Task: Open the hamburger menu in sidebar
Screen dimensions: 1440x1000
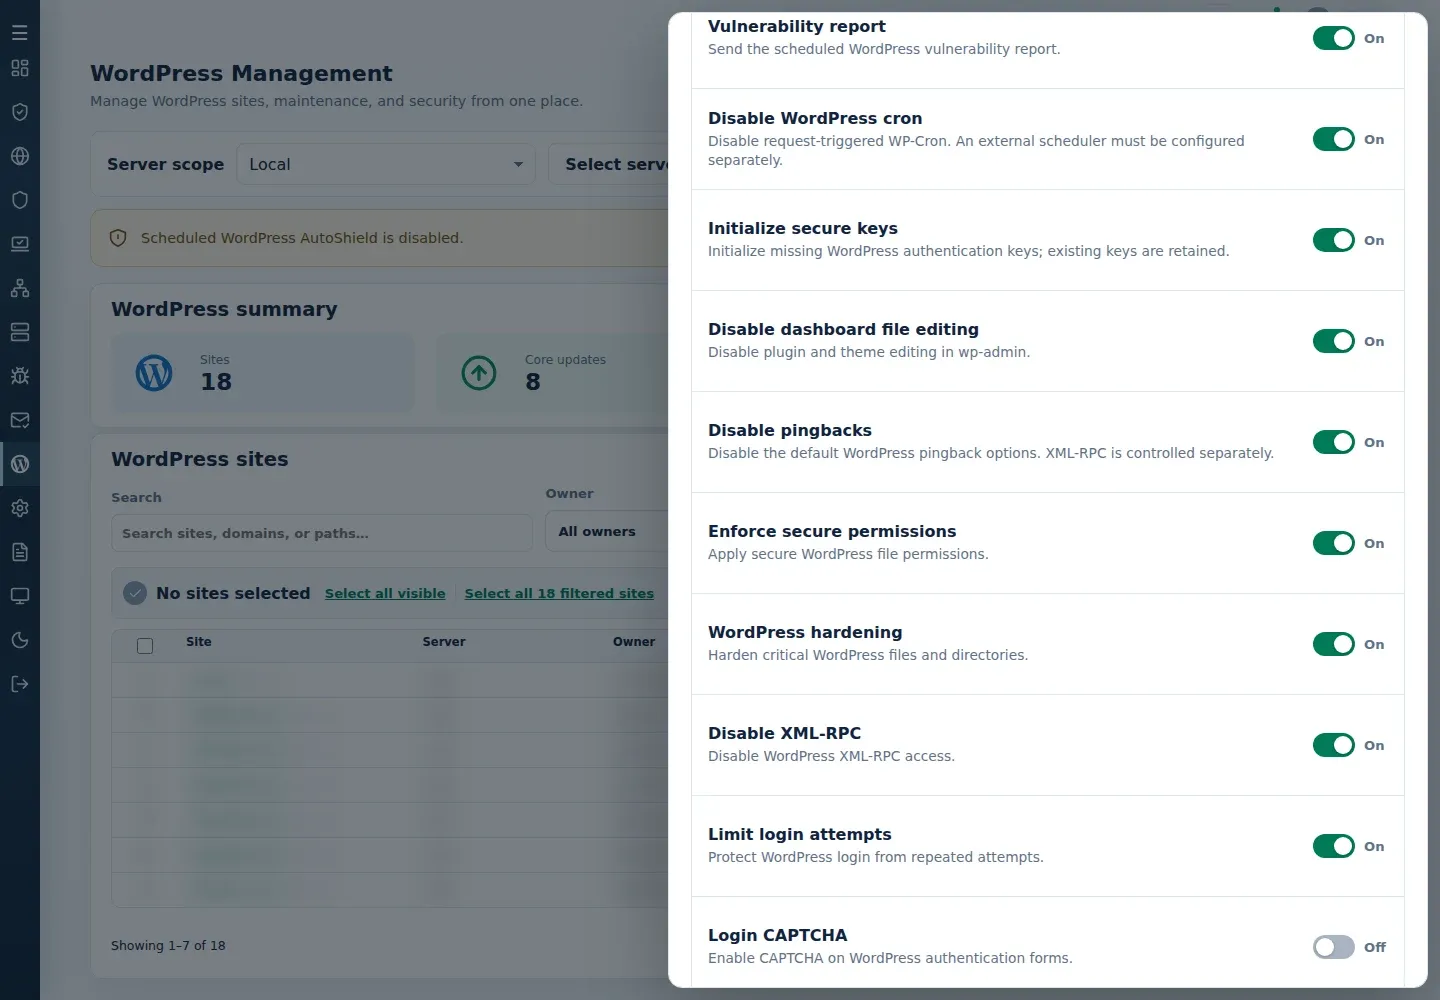Action: click(20, 33)
